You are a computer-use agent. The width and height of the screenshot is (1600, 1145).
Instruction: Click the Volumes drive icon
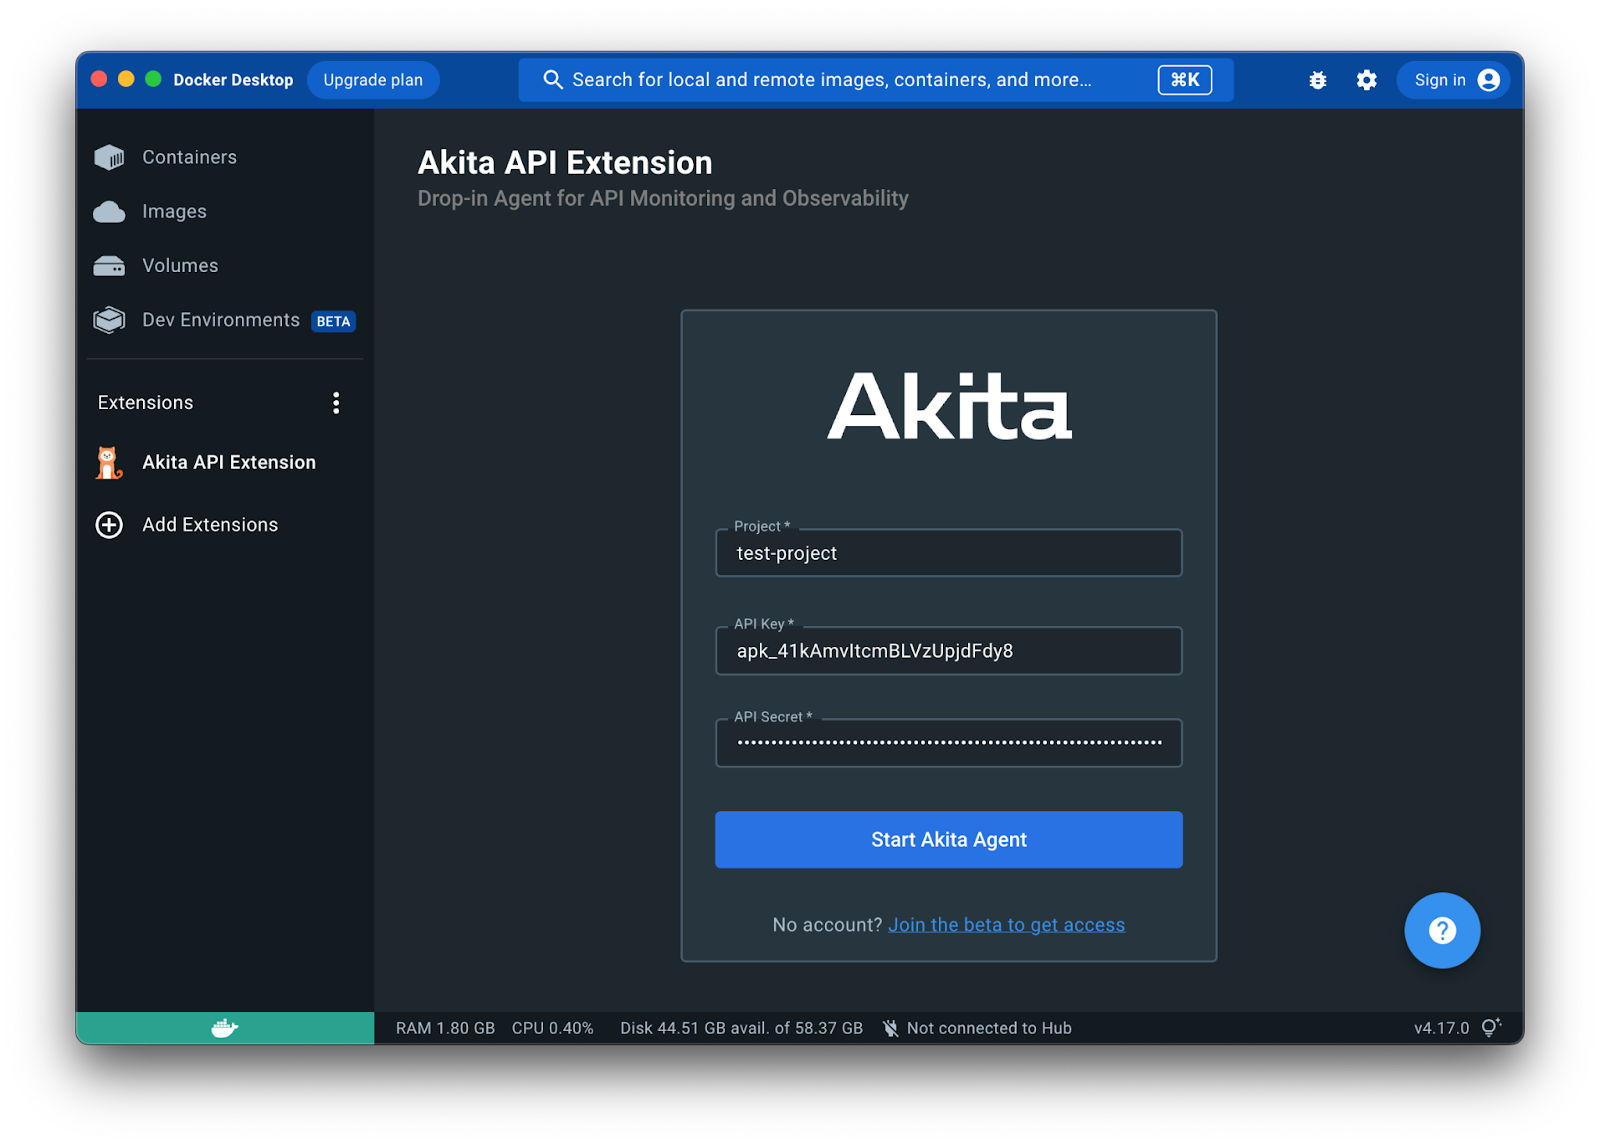(x=109, y=266)
